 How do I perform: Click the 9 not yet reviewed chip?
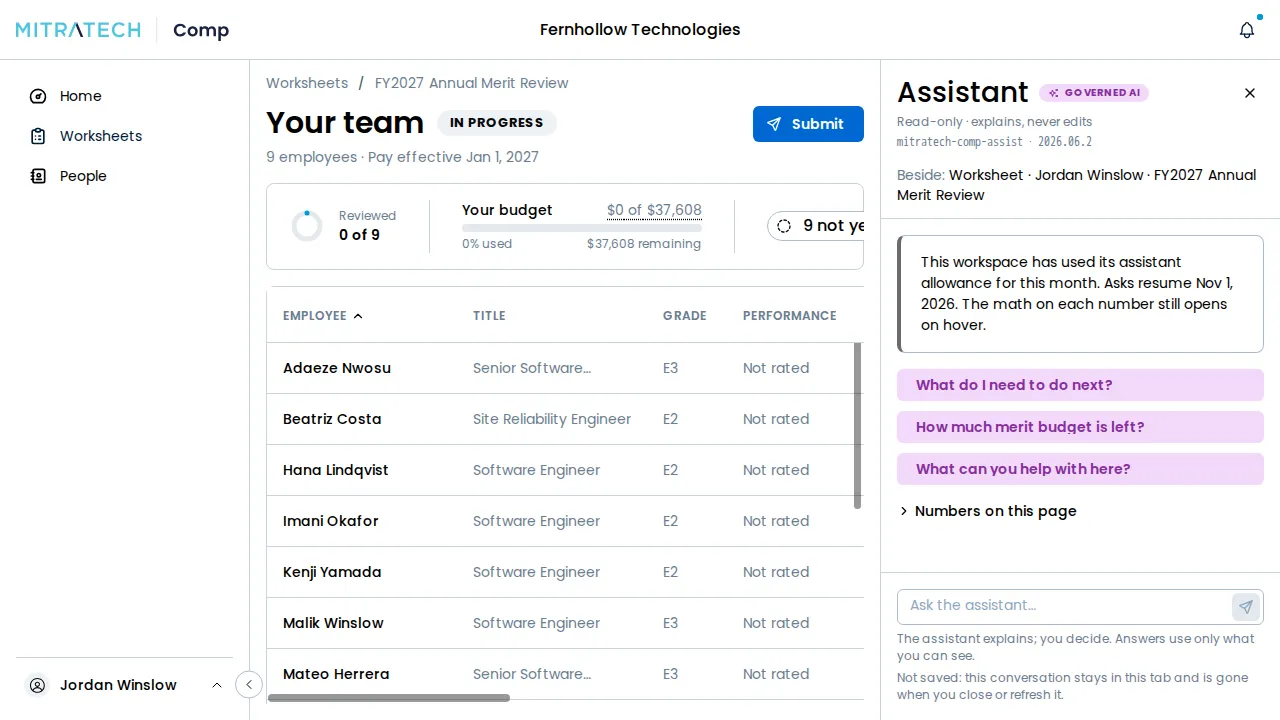tap(815, 226)
